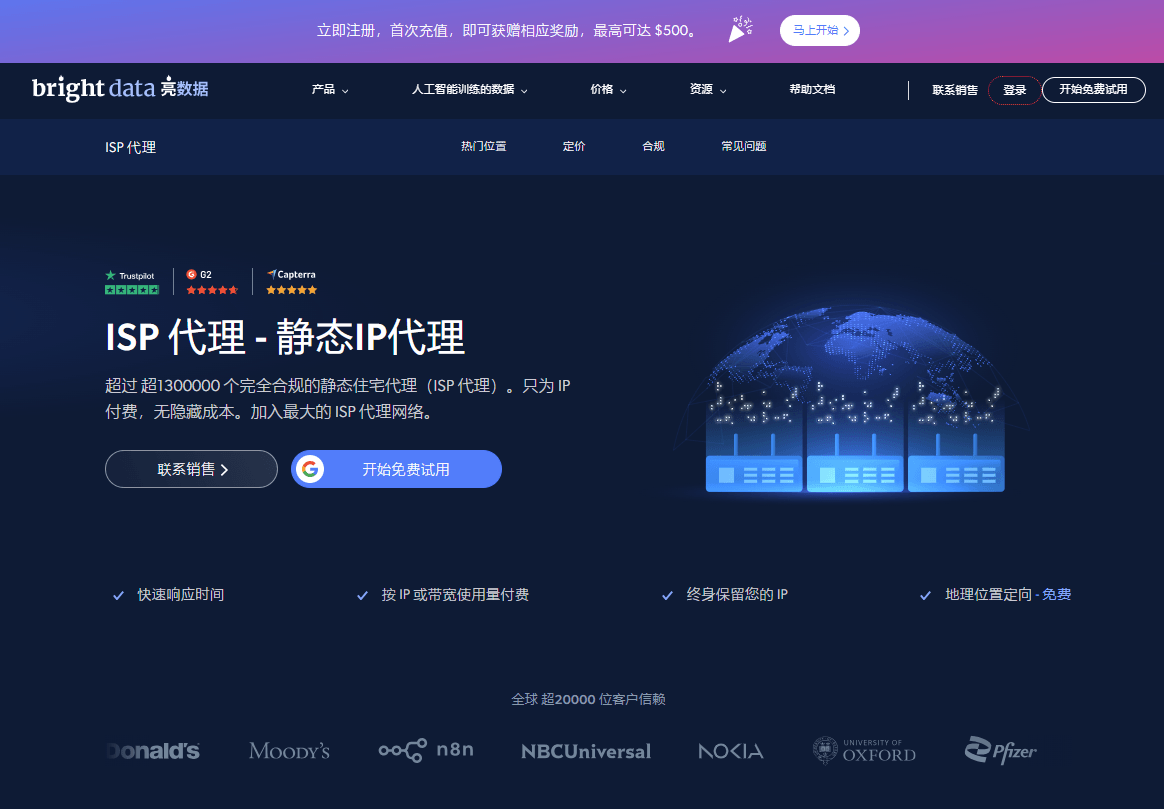Click the banner text about $500 reward
This screenshot has width=1164, height=809.
coord(507,30)
